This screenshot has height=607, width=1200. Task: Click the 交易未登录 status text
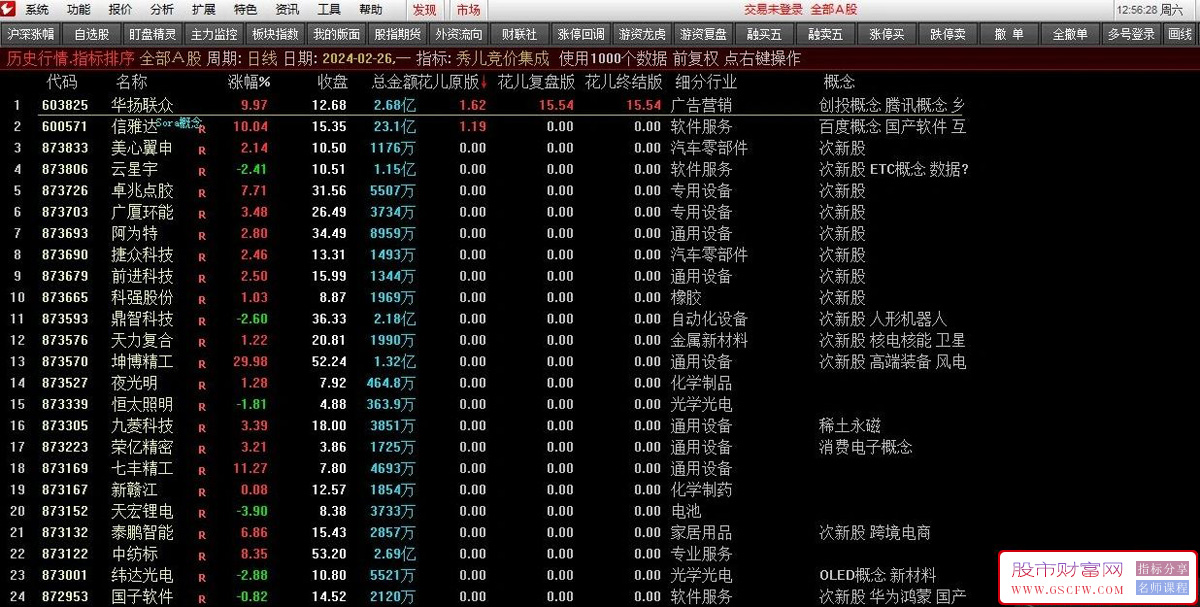[774, 9]
